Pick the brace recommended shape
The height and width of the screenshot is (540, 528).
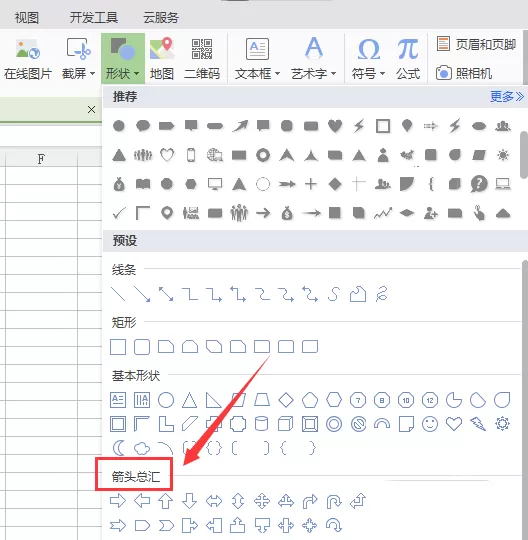click(x=431, y=184)
